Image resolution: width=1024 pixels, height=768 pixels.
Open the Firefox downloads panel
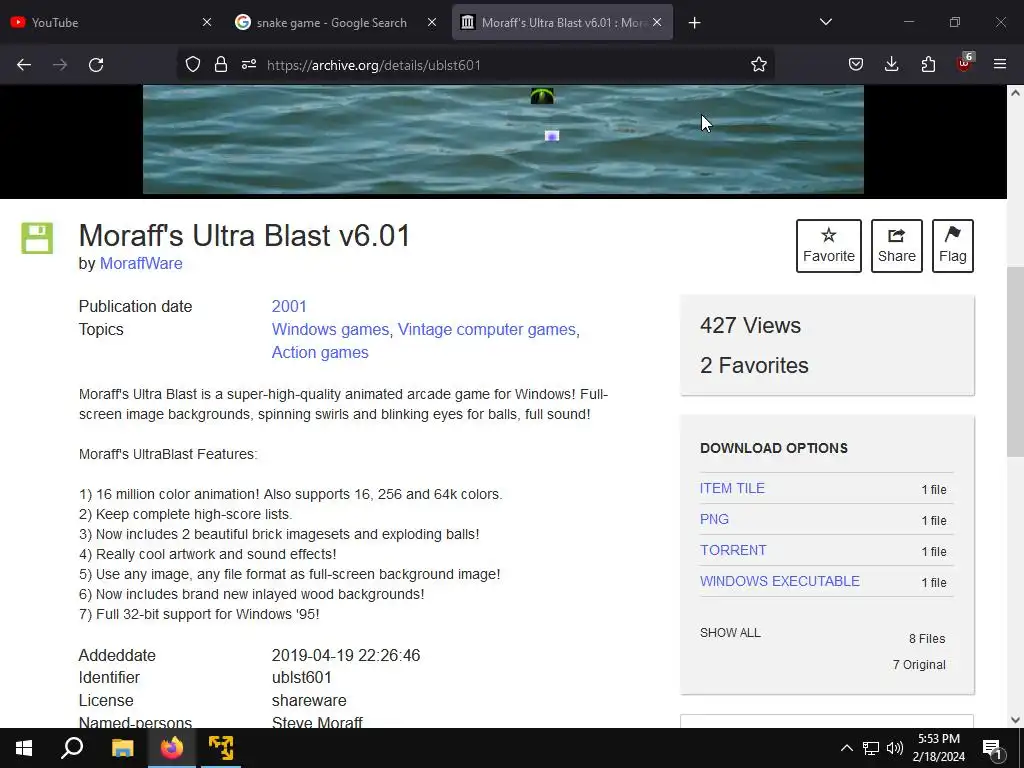[891, 65]
